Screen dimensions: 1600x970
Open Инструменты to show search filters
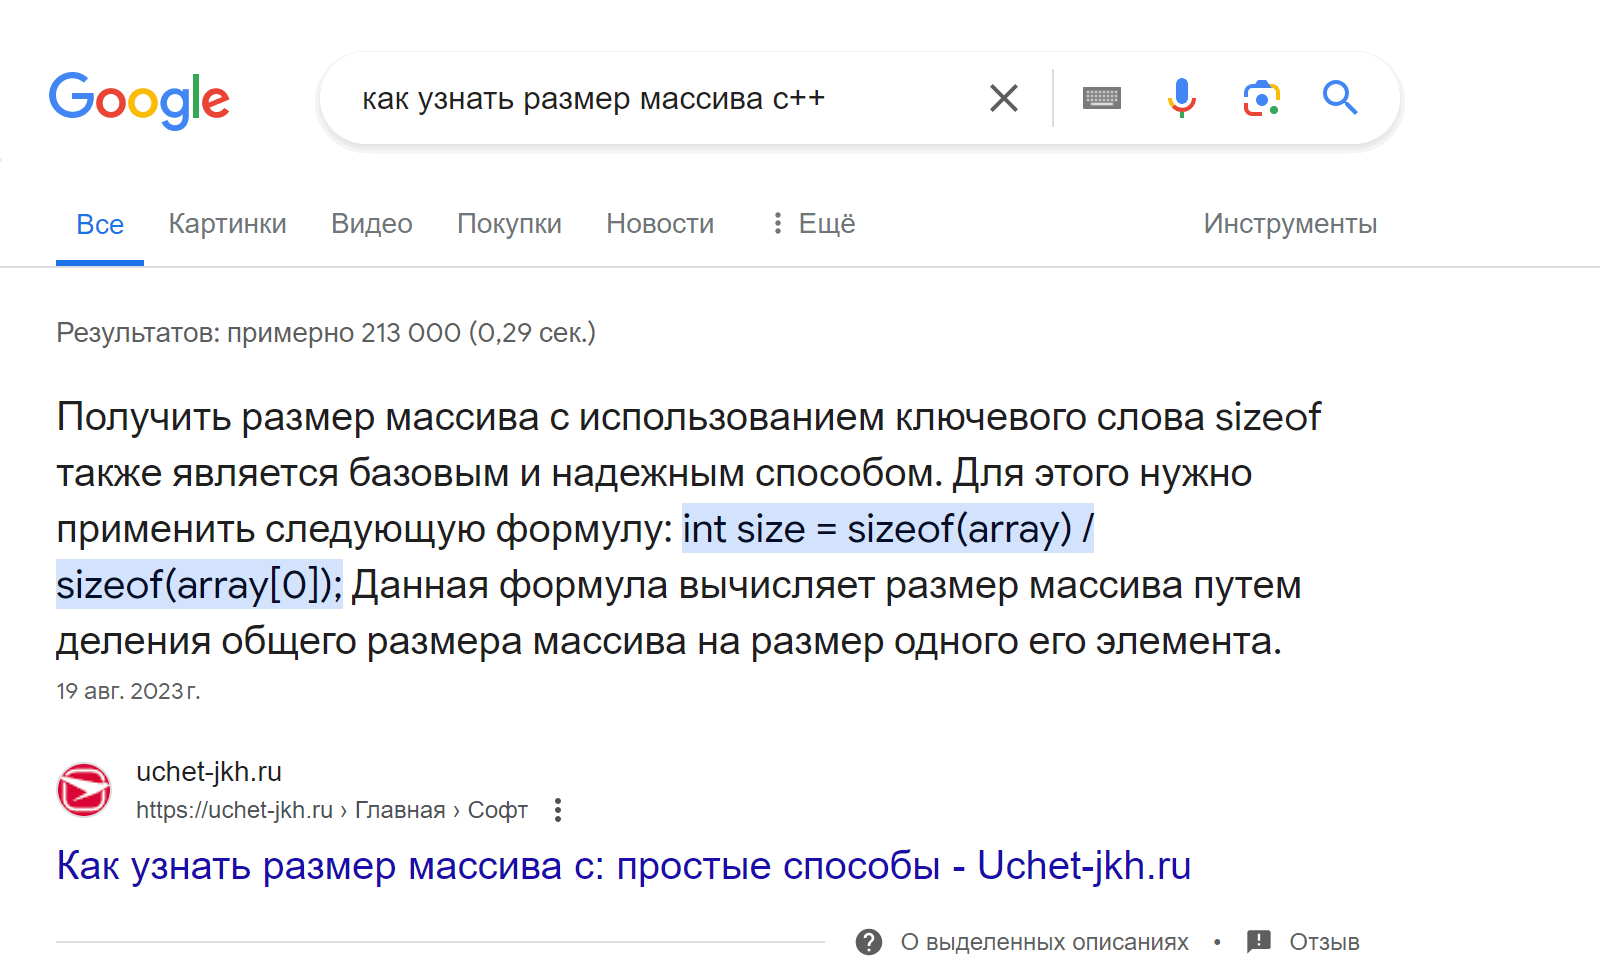click(x=1289, y=223)
